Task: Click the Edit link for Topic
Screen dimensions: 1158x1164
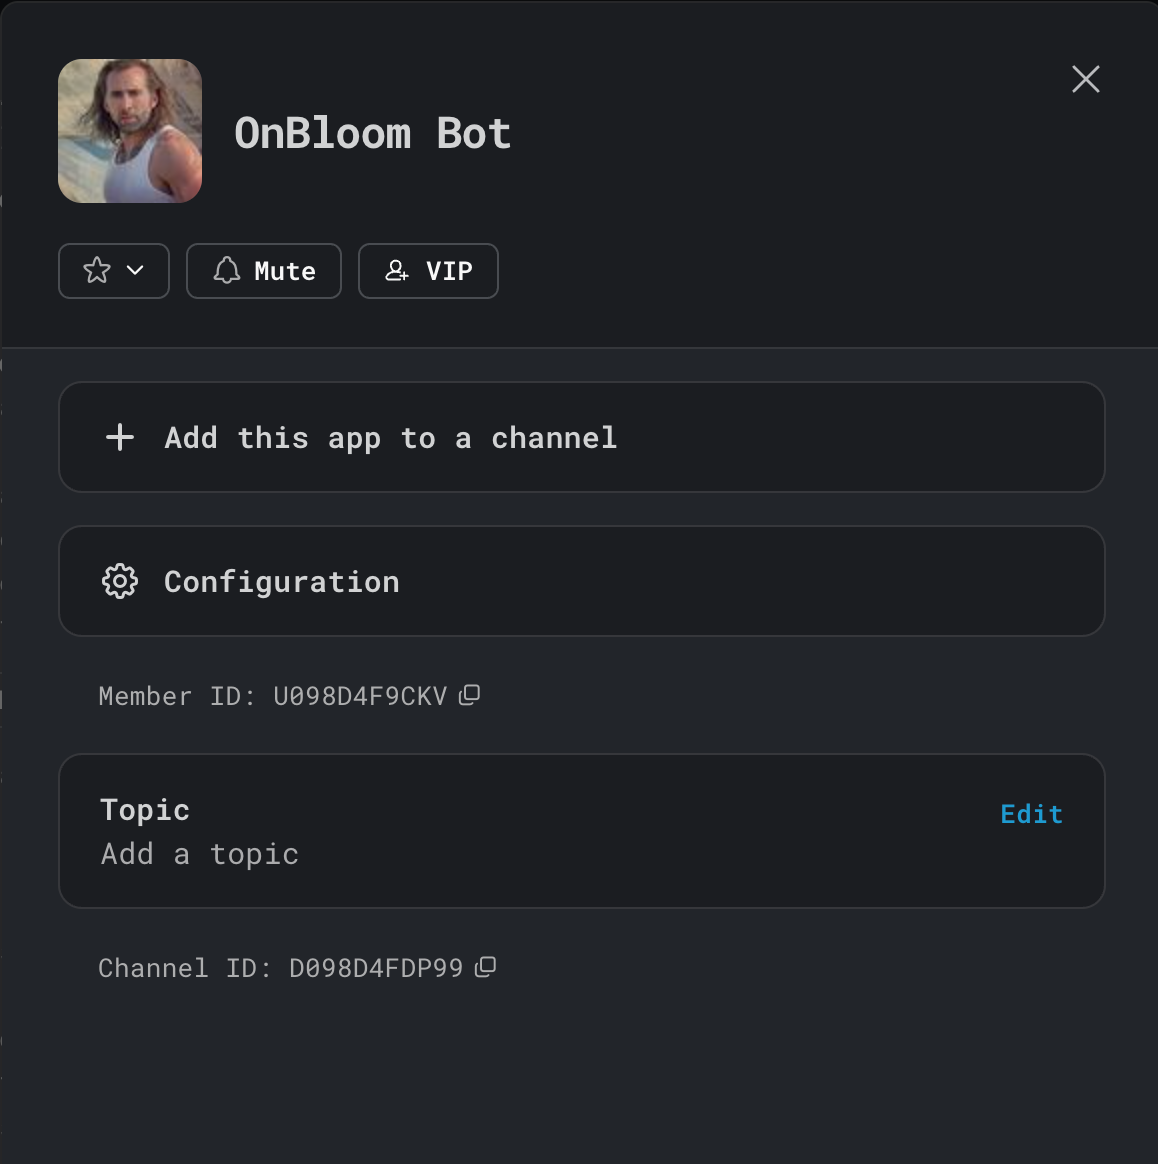Action: (1031, 814)
